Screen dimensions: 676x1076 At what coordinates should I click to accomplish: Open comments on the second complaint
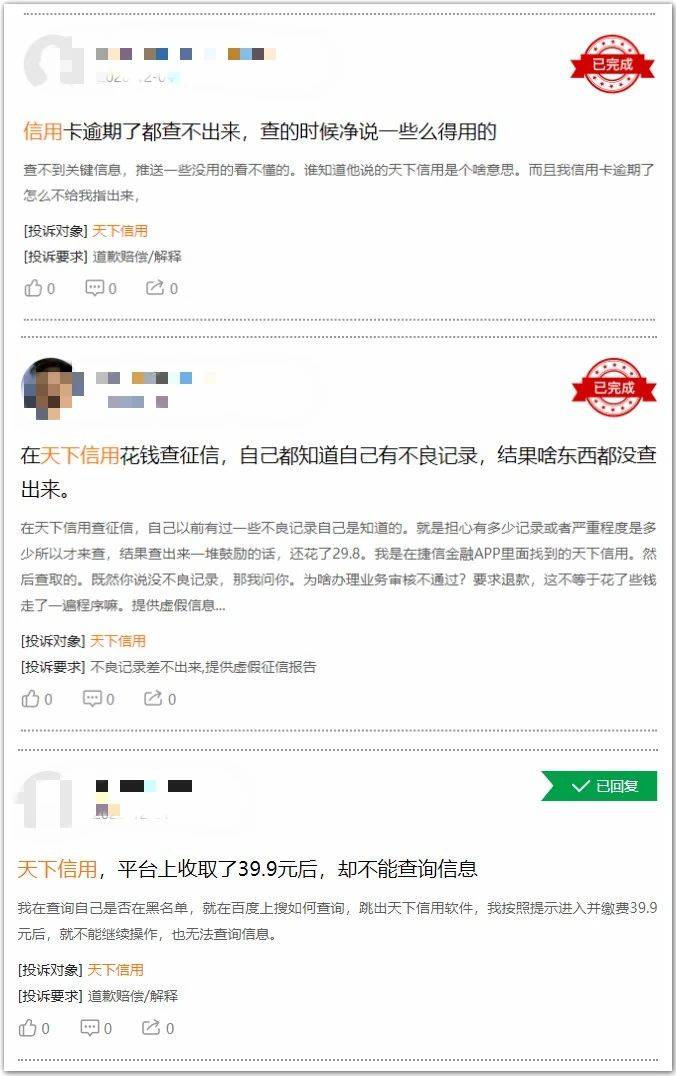(x=98, y=699)
